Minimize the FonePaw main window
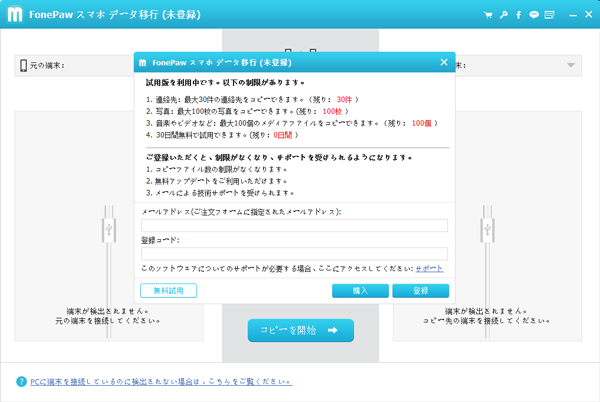This screenshot has width=600, height=402. coord(573,15)
